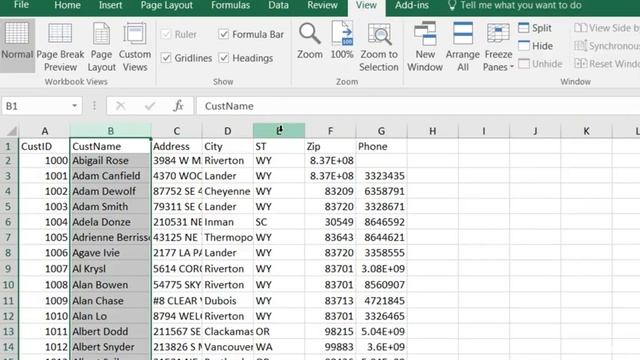Switch to Page Layout view

pos(101,47)
